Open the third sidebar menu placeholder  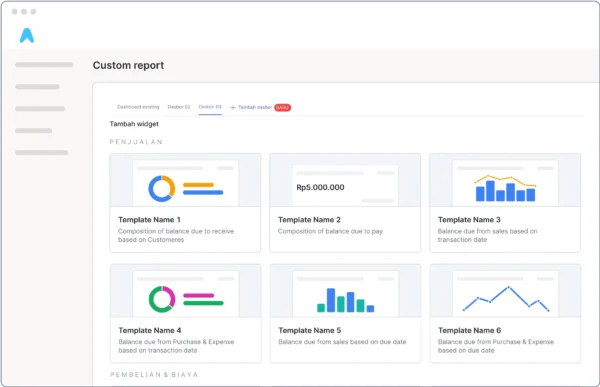40,109
